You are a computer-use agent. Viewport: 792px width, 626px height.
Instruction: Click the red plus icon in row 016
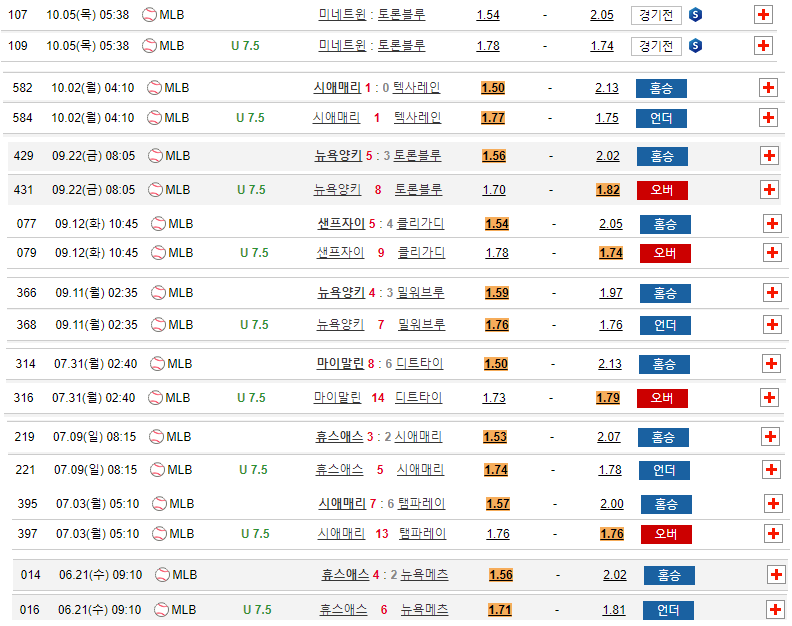pos(775,610)
